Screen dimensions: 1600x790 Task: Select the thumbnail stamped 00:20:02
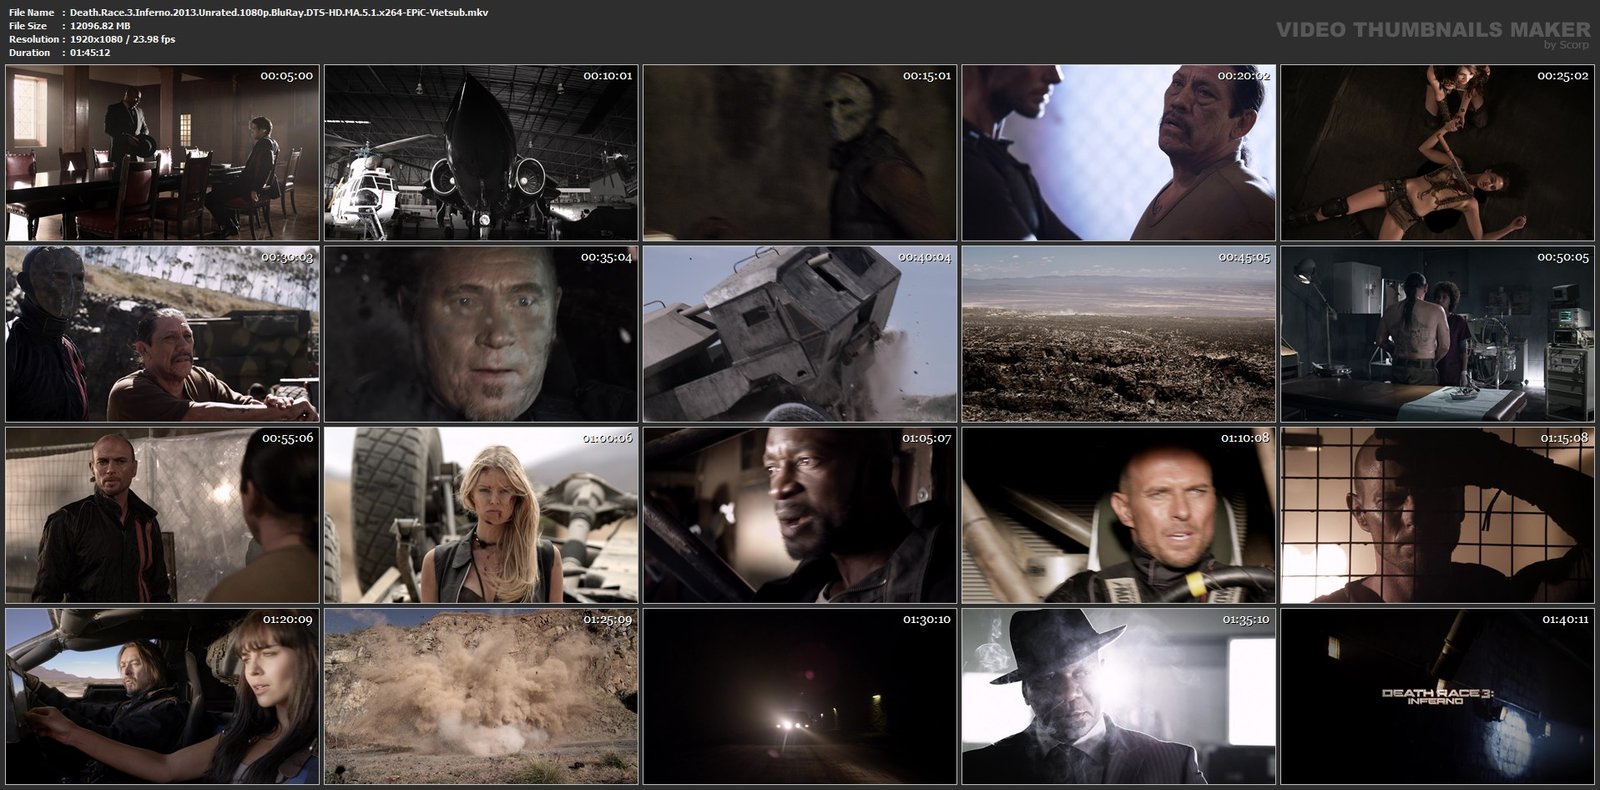[x=1119, y=153]
